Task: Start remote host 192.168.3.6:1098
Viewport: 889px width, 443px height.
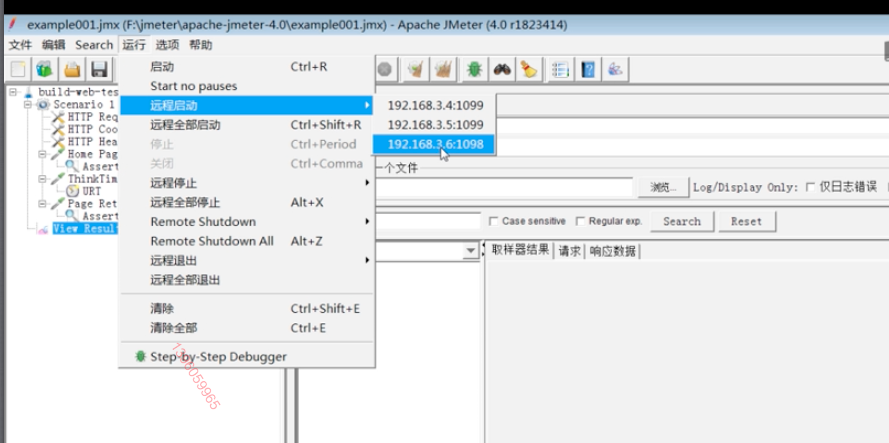Action: pyautogui.click(x=434, y=144)
